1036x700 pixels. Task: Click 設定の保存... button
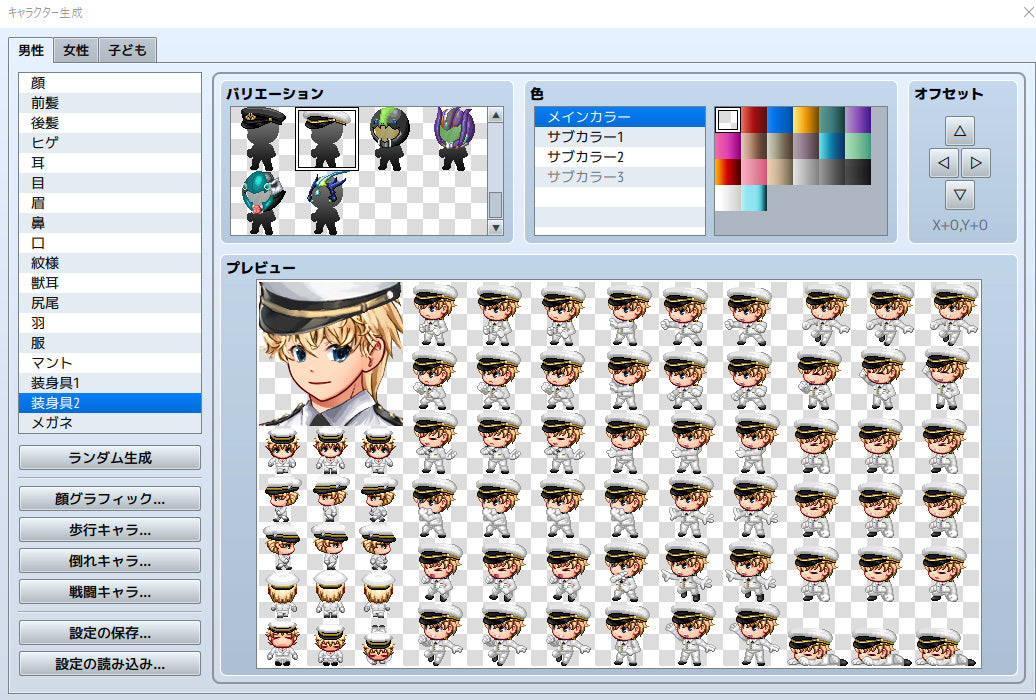click(x=110, y=633)
